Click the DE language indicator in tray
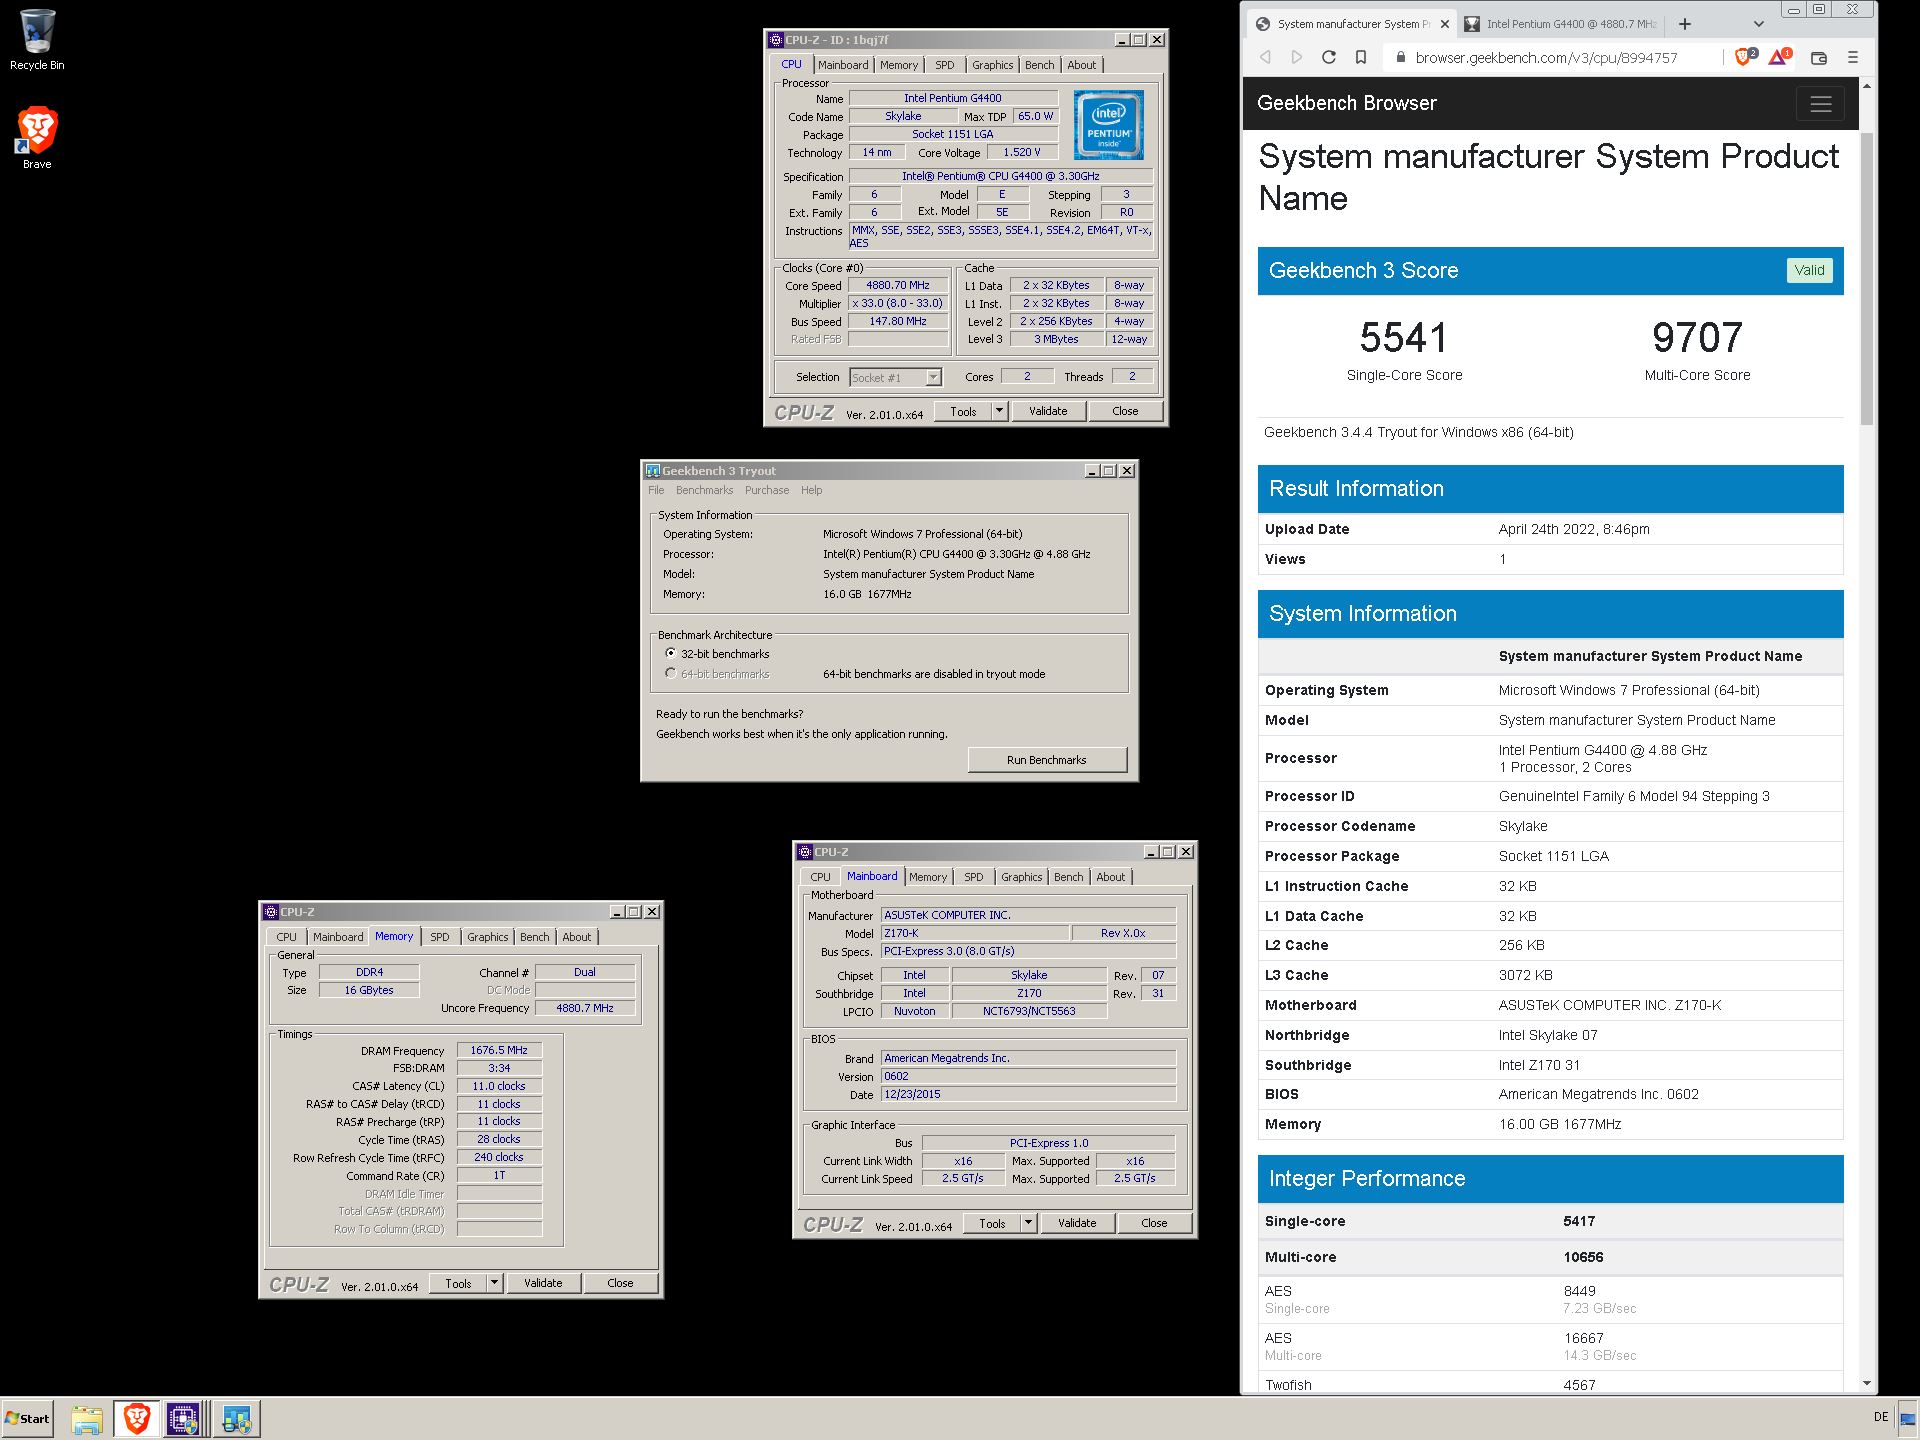The image size is (1920, 1440). click(1880, 1417)
